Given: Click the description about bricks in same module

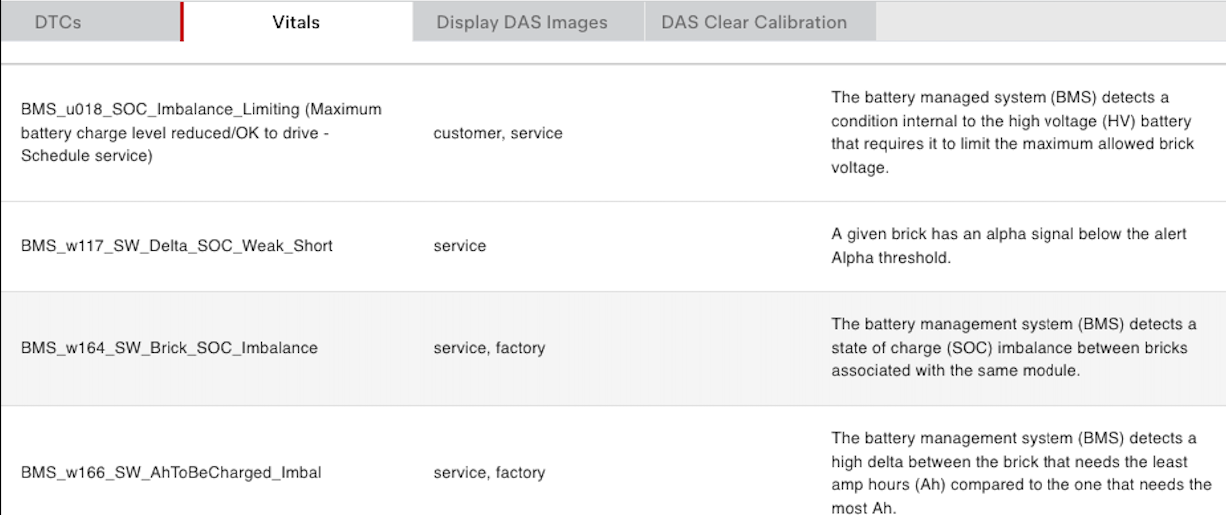Looking at the screenshot, I should point(1013,348).
